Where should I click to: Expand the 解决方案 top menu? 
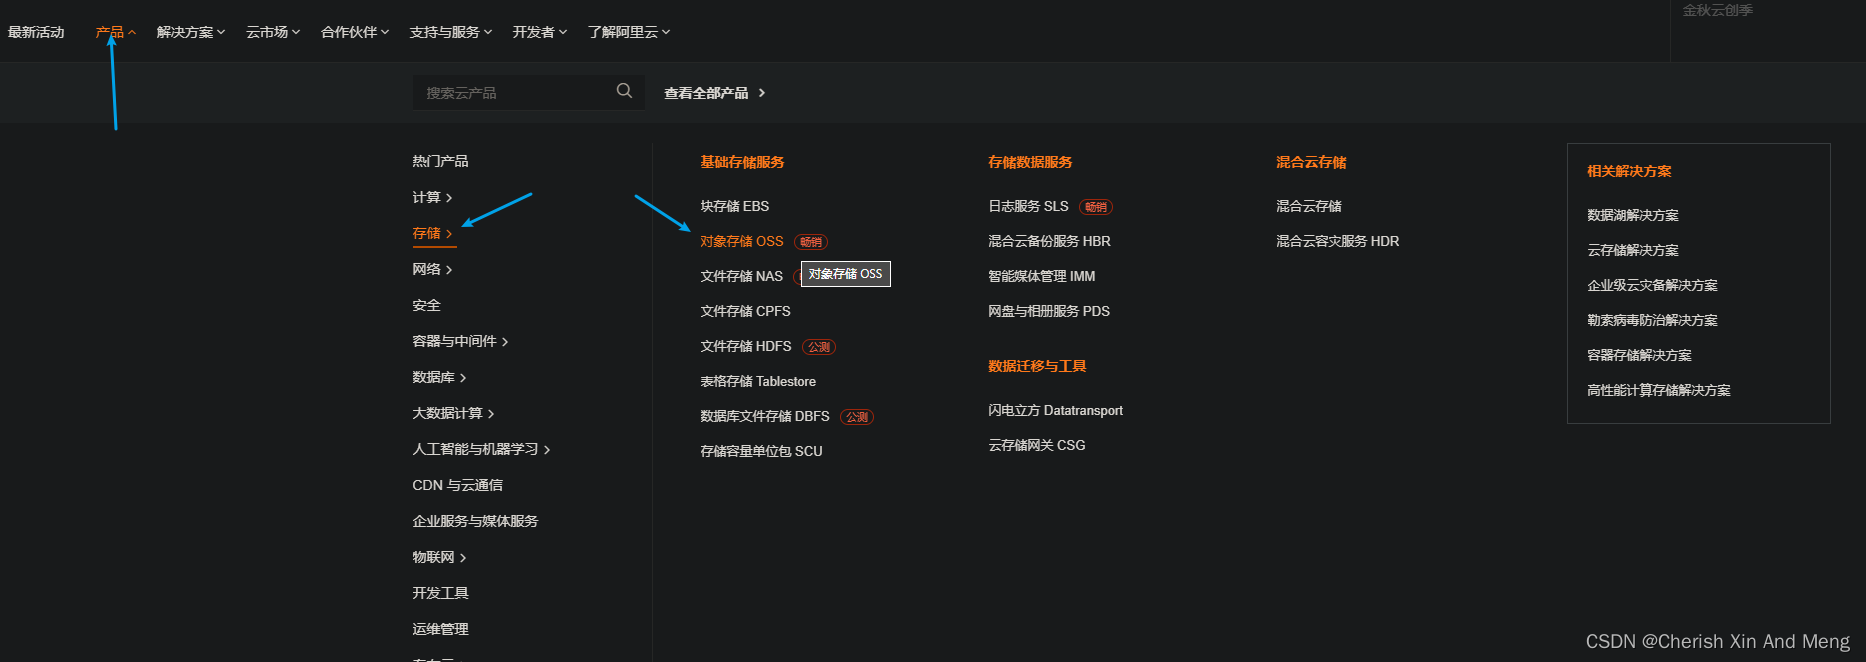(190, 32)
